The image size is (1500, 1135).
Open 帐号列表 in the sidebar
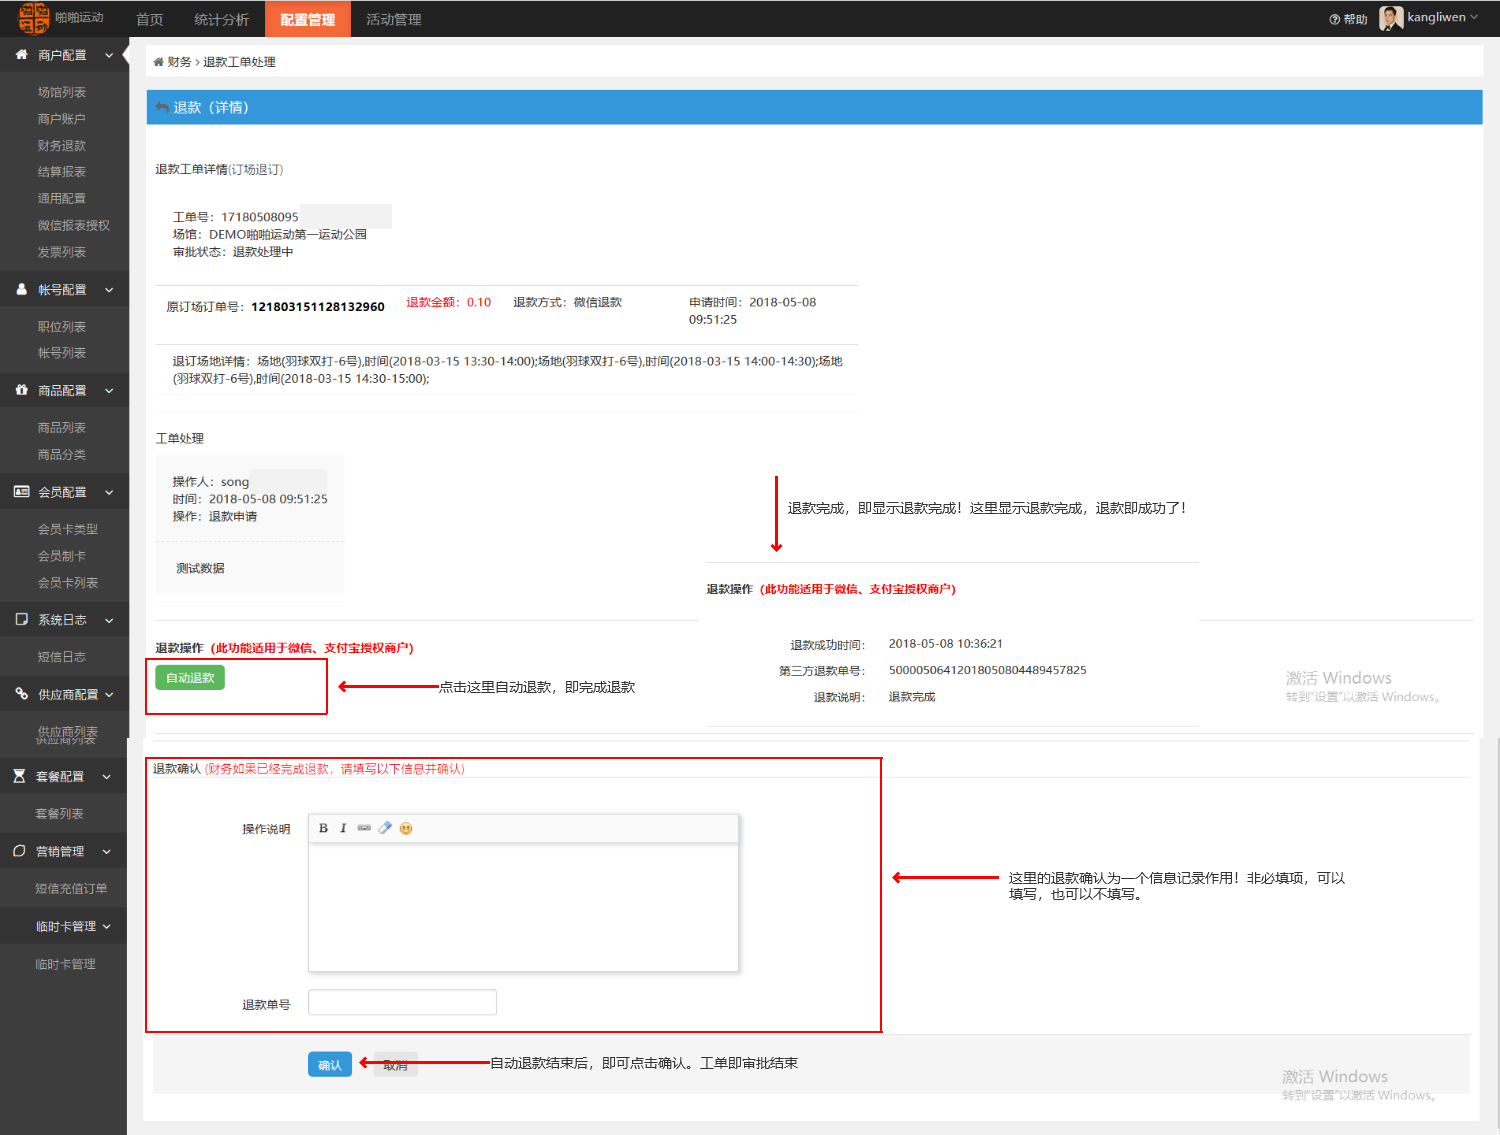62,353
